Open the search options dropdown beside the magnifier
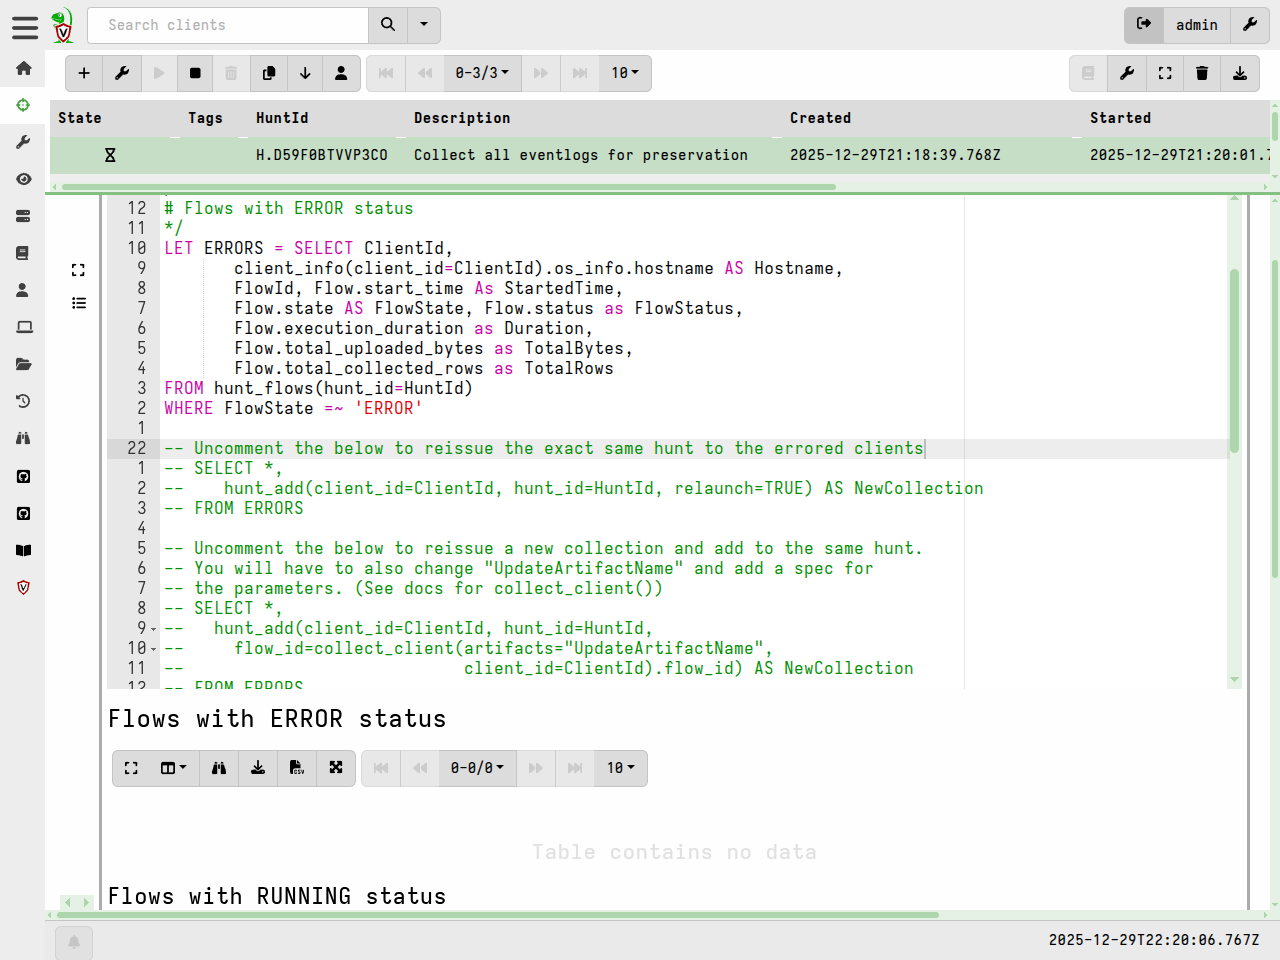Screen dimensions: 1280x960 [423, 25]
